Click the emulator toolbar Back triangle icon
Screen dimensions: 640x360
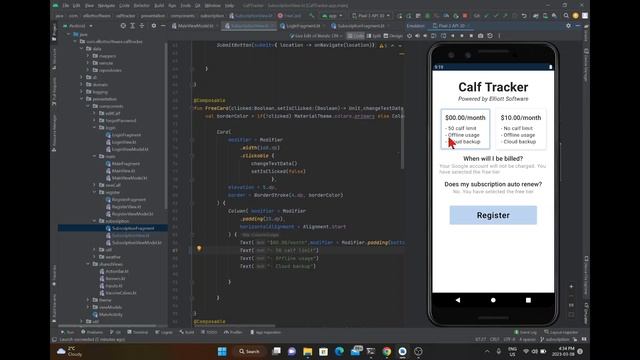point(453,36)
